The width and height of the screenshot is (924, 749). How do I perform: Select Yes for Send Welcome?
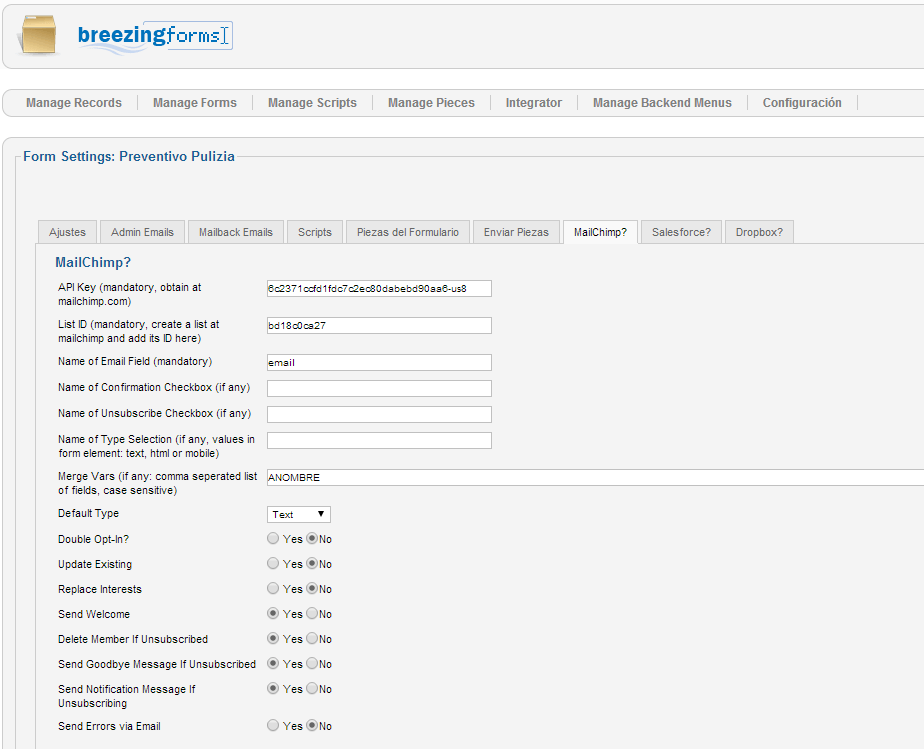pyautogui.click(x=273, y=613)
